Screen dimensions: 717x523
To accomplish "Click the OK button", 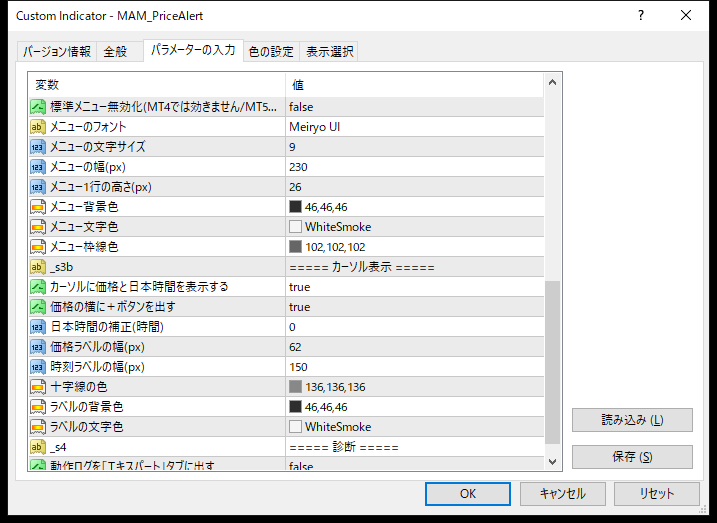I will 468,494.
